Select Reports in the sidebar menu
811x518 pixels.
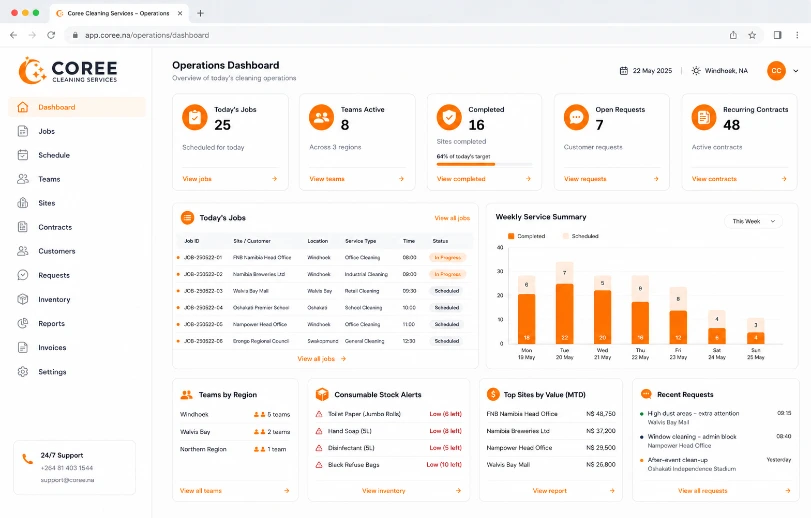77,324
